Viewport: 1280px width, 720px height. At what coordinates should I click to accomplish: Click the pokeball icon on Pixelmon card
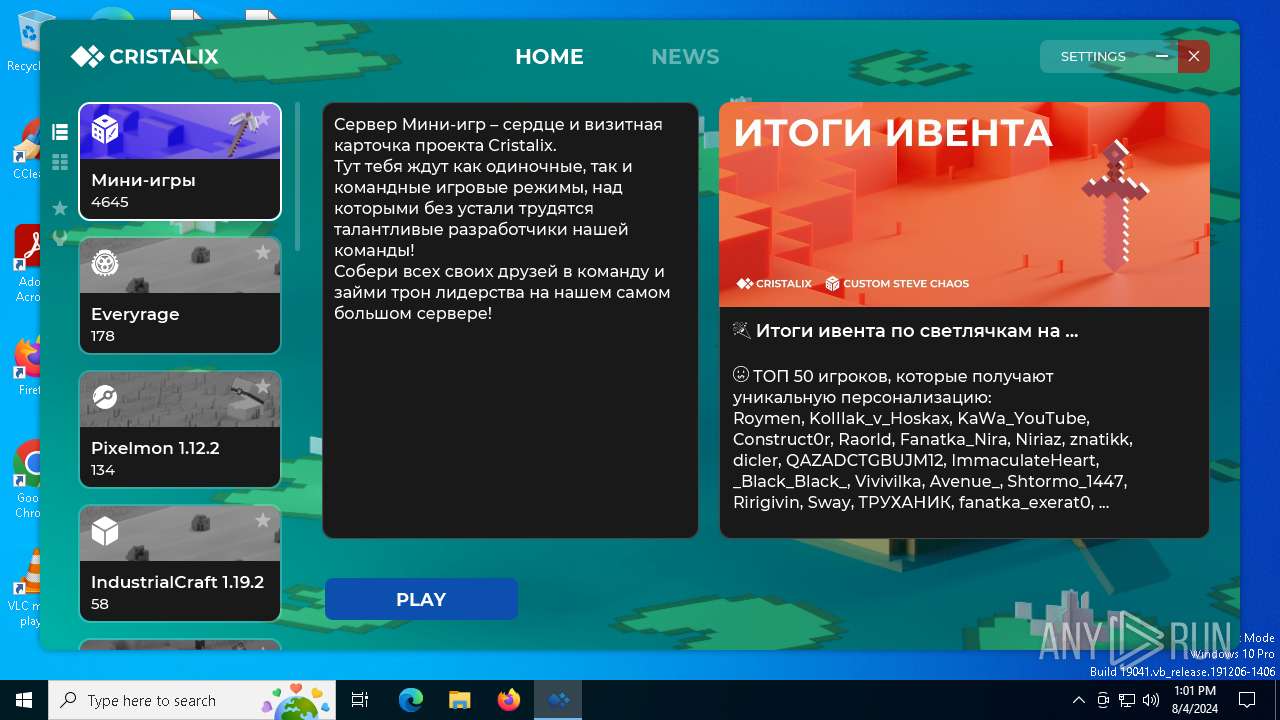point(105,398)
